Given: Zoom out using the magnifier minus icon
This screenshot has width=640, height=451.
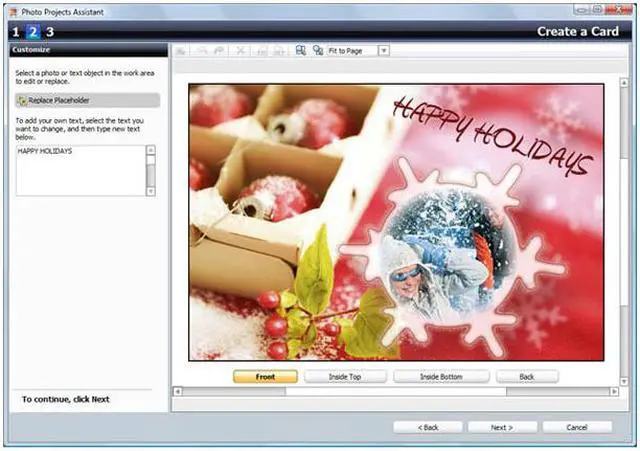Looking at the screenshot, I should point(318,50).
